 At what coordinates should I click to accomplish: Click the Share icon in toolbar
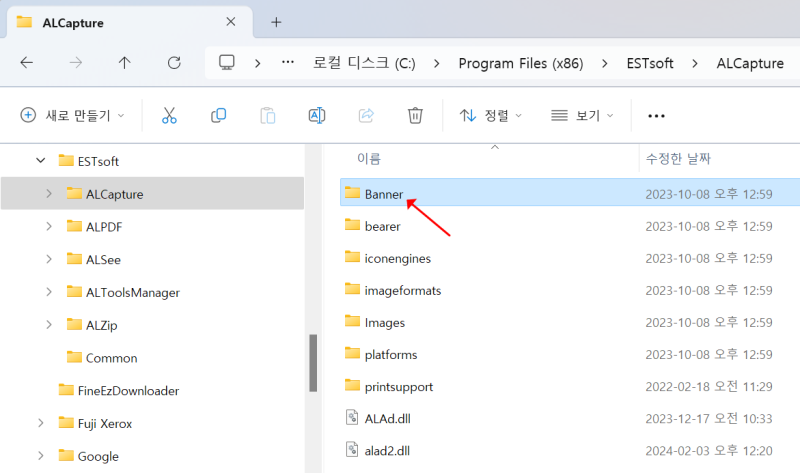coord(366,115)
